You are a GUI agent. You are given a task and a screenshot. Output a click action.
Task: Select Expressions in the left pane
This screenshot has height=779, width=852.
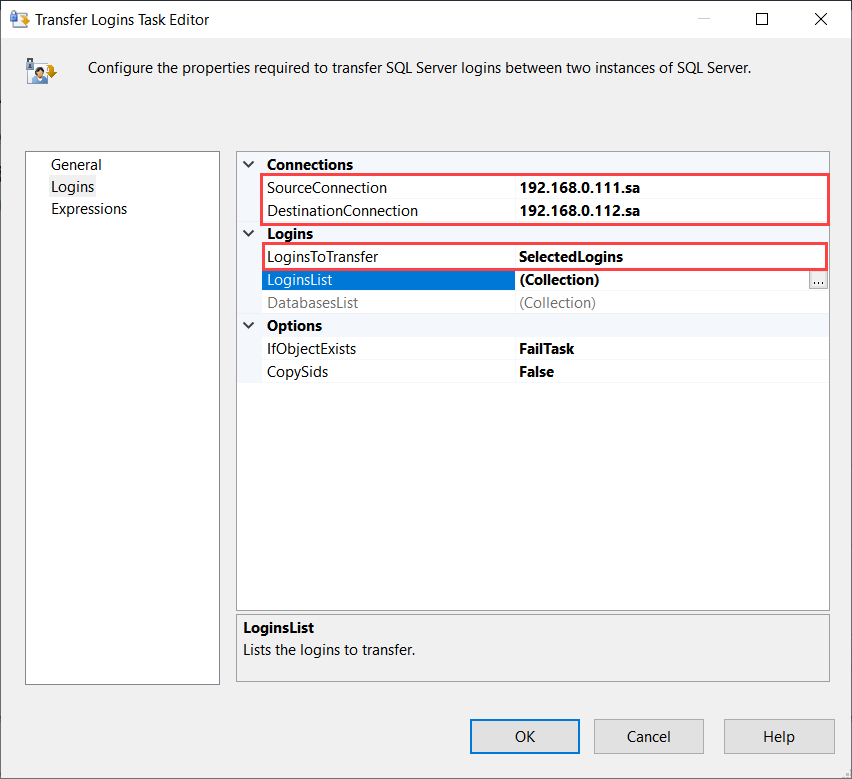[89, 208]
